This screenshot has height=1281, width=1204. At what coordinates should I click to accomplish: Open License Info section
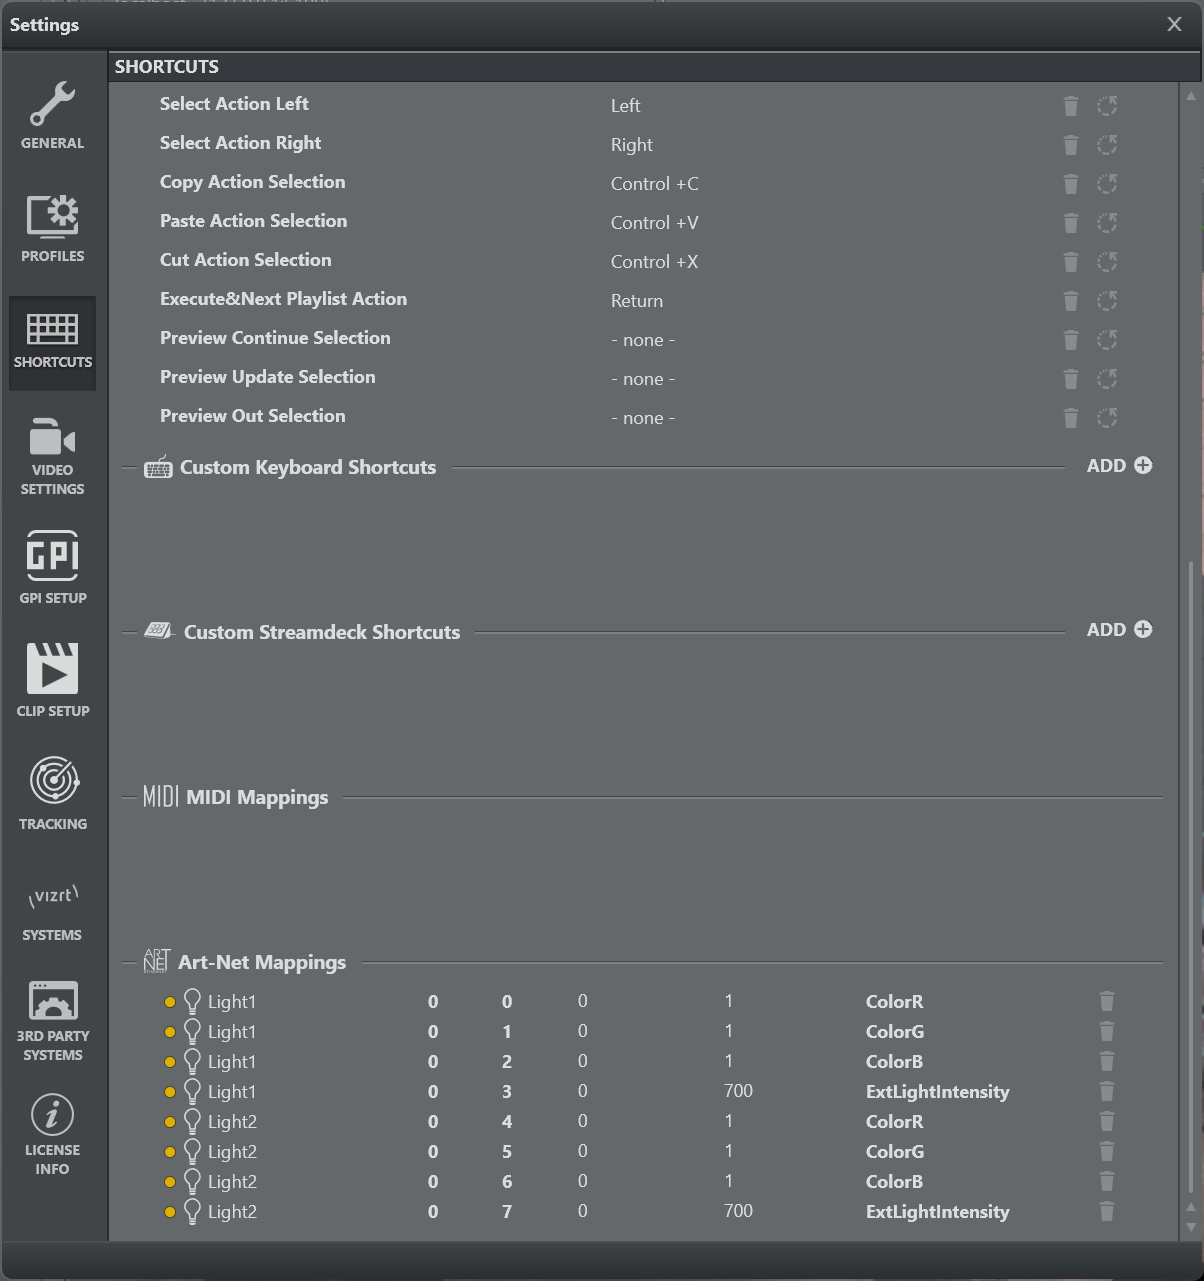coord(53,1133)
